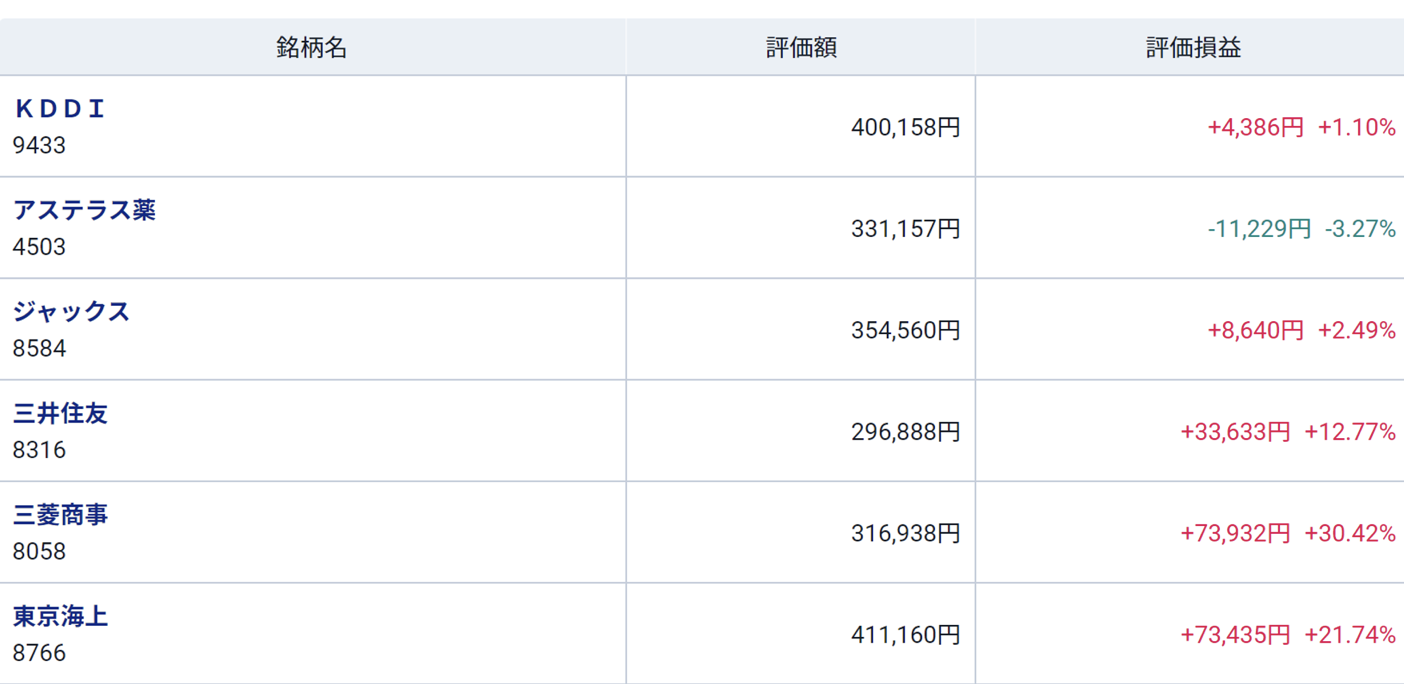Image resolution: width=1404 pixels, height=684 pixels.
Task: Click the 評価額 column header
Action: point(801,47)
